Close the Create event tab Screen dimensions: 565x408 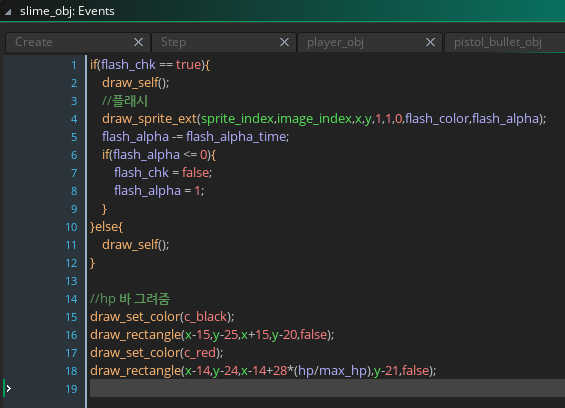click(138, 42)
